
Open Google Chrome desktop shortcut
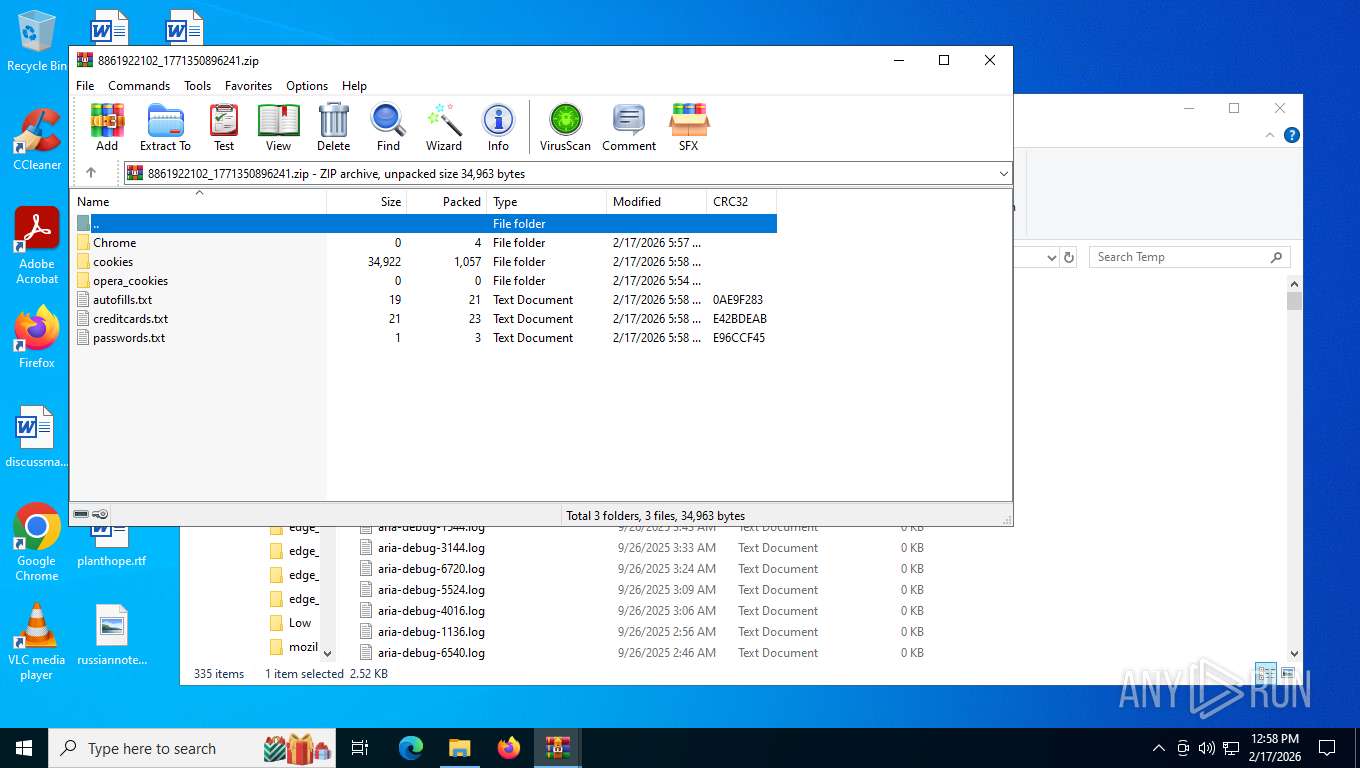[37, 542]
